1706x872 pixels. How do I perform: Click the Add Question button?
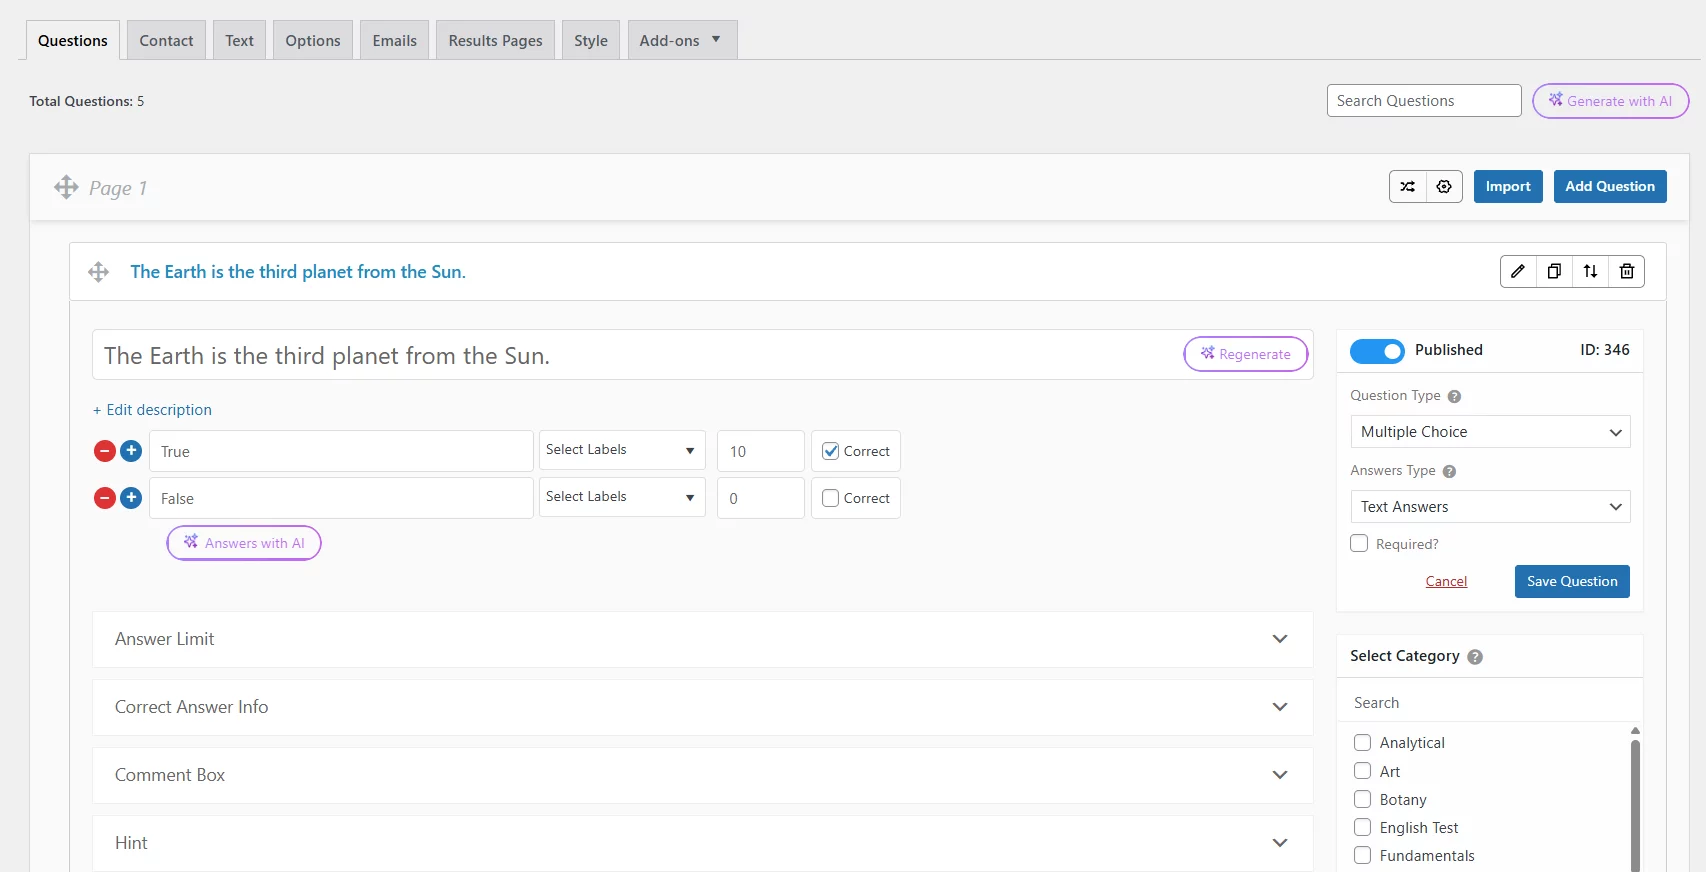pyautogui.click(x=1610, y=187)
